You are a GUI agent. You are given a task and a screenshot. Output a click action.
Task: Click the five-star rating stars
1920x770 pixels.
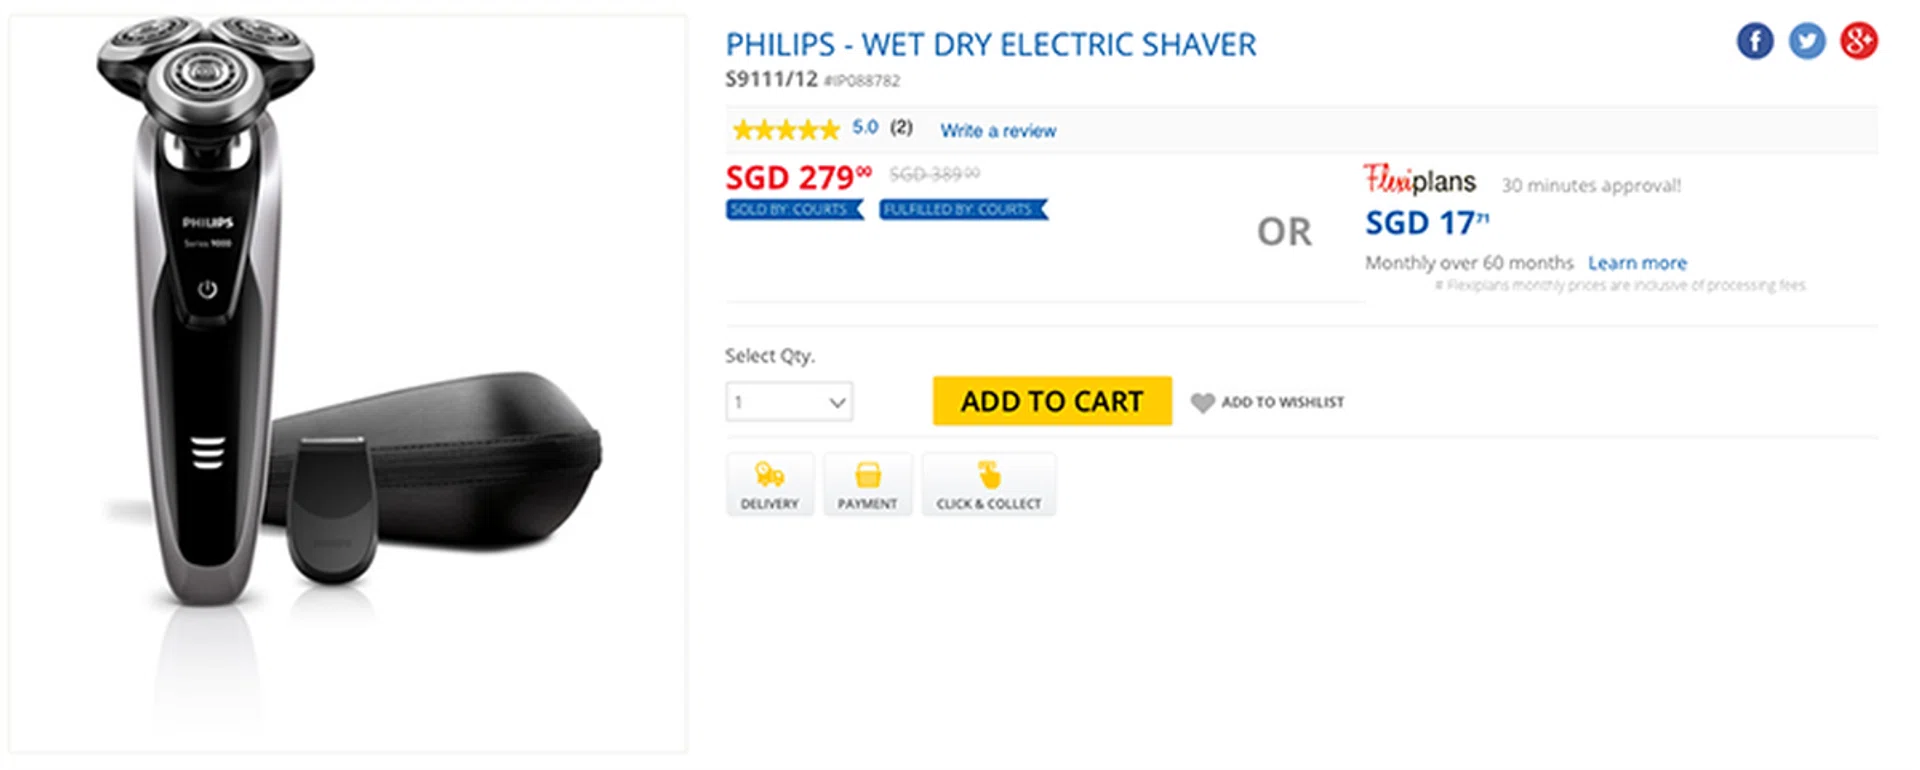[x=786, y=130]
